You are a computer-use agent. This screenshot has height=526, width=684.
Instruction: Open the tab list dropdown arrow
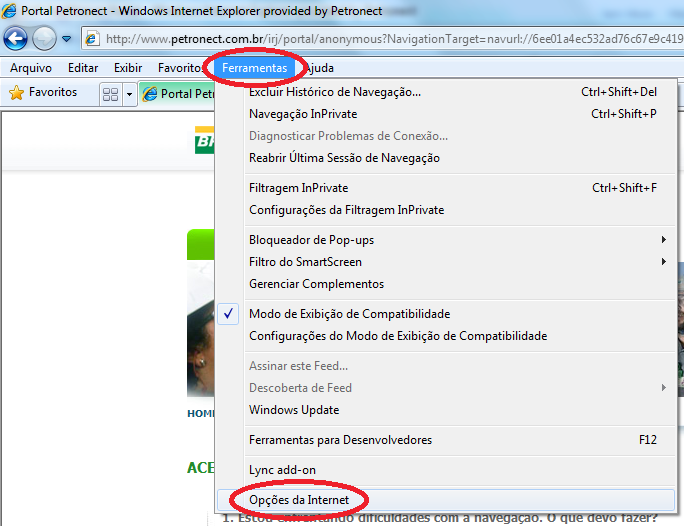(129, 94)
